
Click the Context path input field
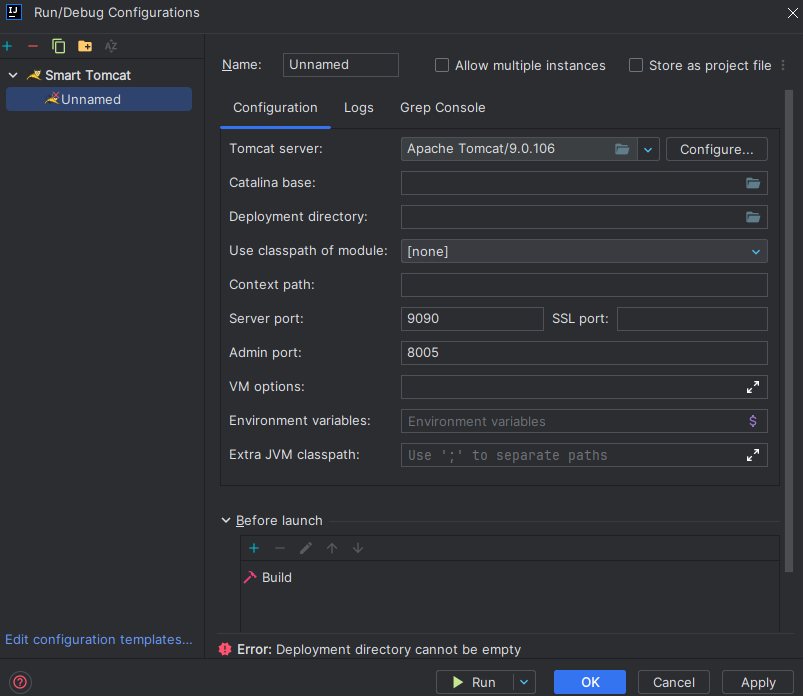pyautogui.click(x=584, y=285)
